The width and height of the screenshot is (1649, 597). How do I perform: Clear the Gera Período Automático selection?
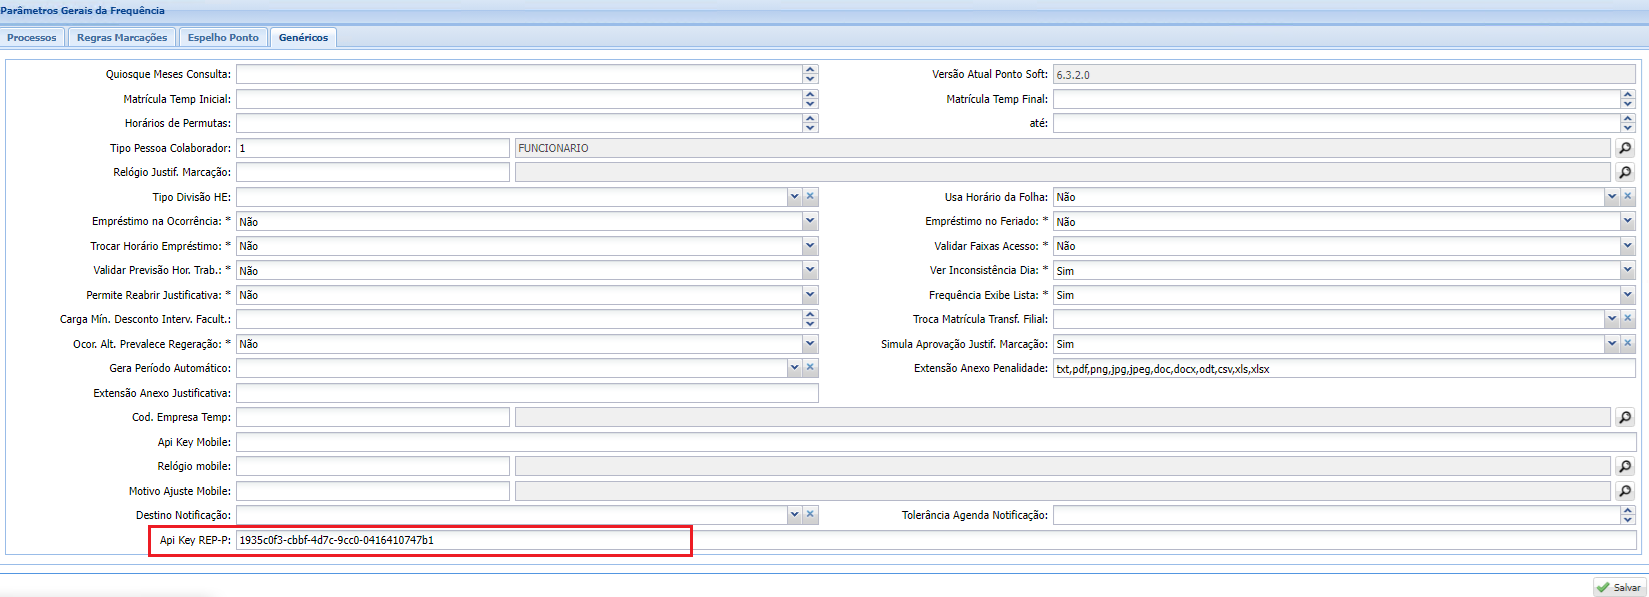[811, 368]
